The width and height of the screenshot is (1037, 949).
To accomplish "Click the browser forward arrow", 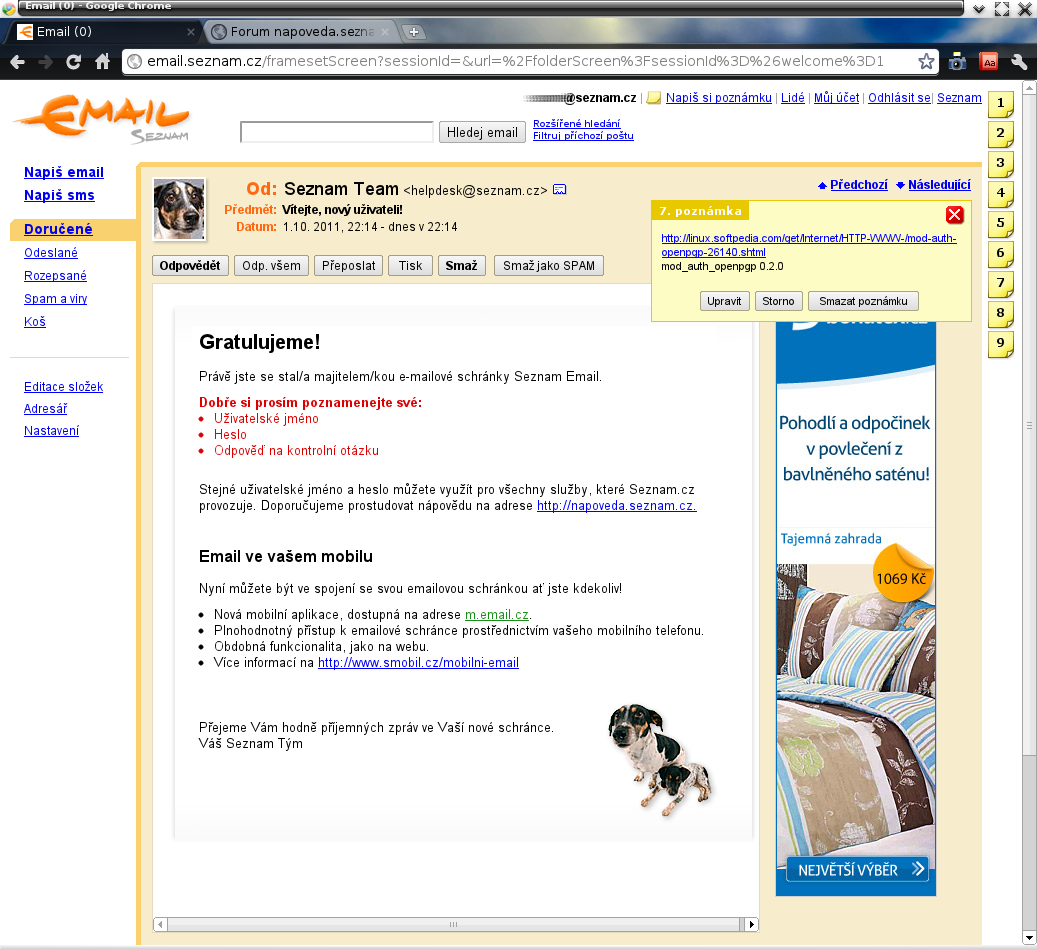I will click(46, 62).
